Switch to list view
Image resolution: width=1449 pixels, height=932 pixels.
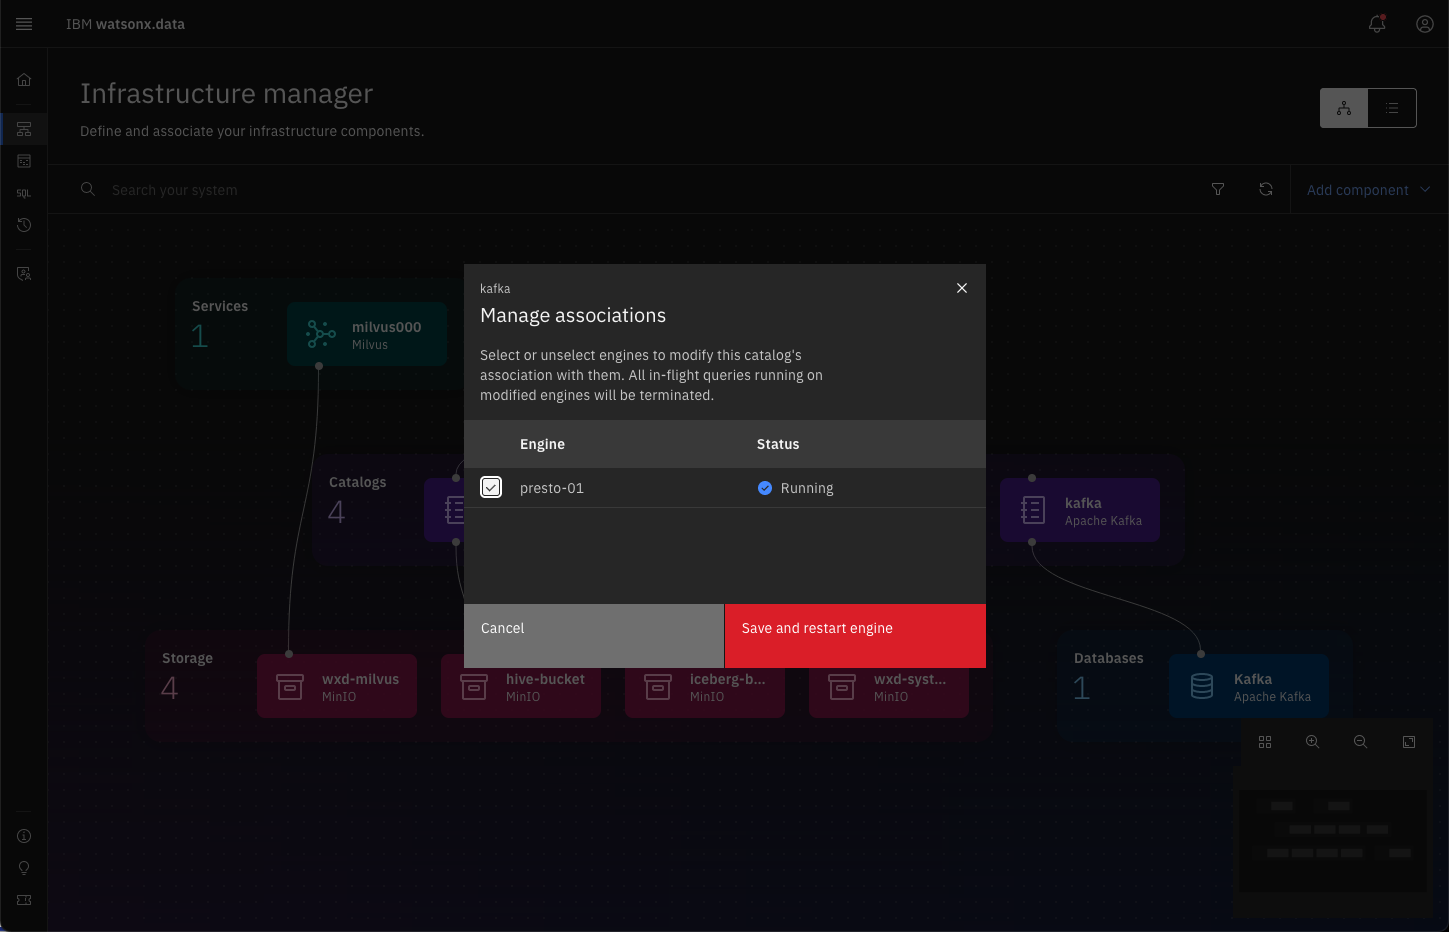coord(1392,108)
